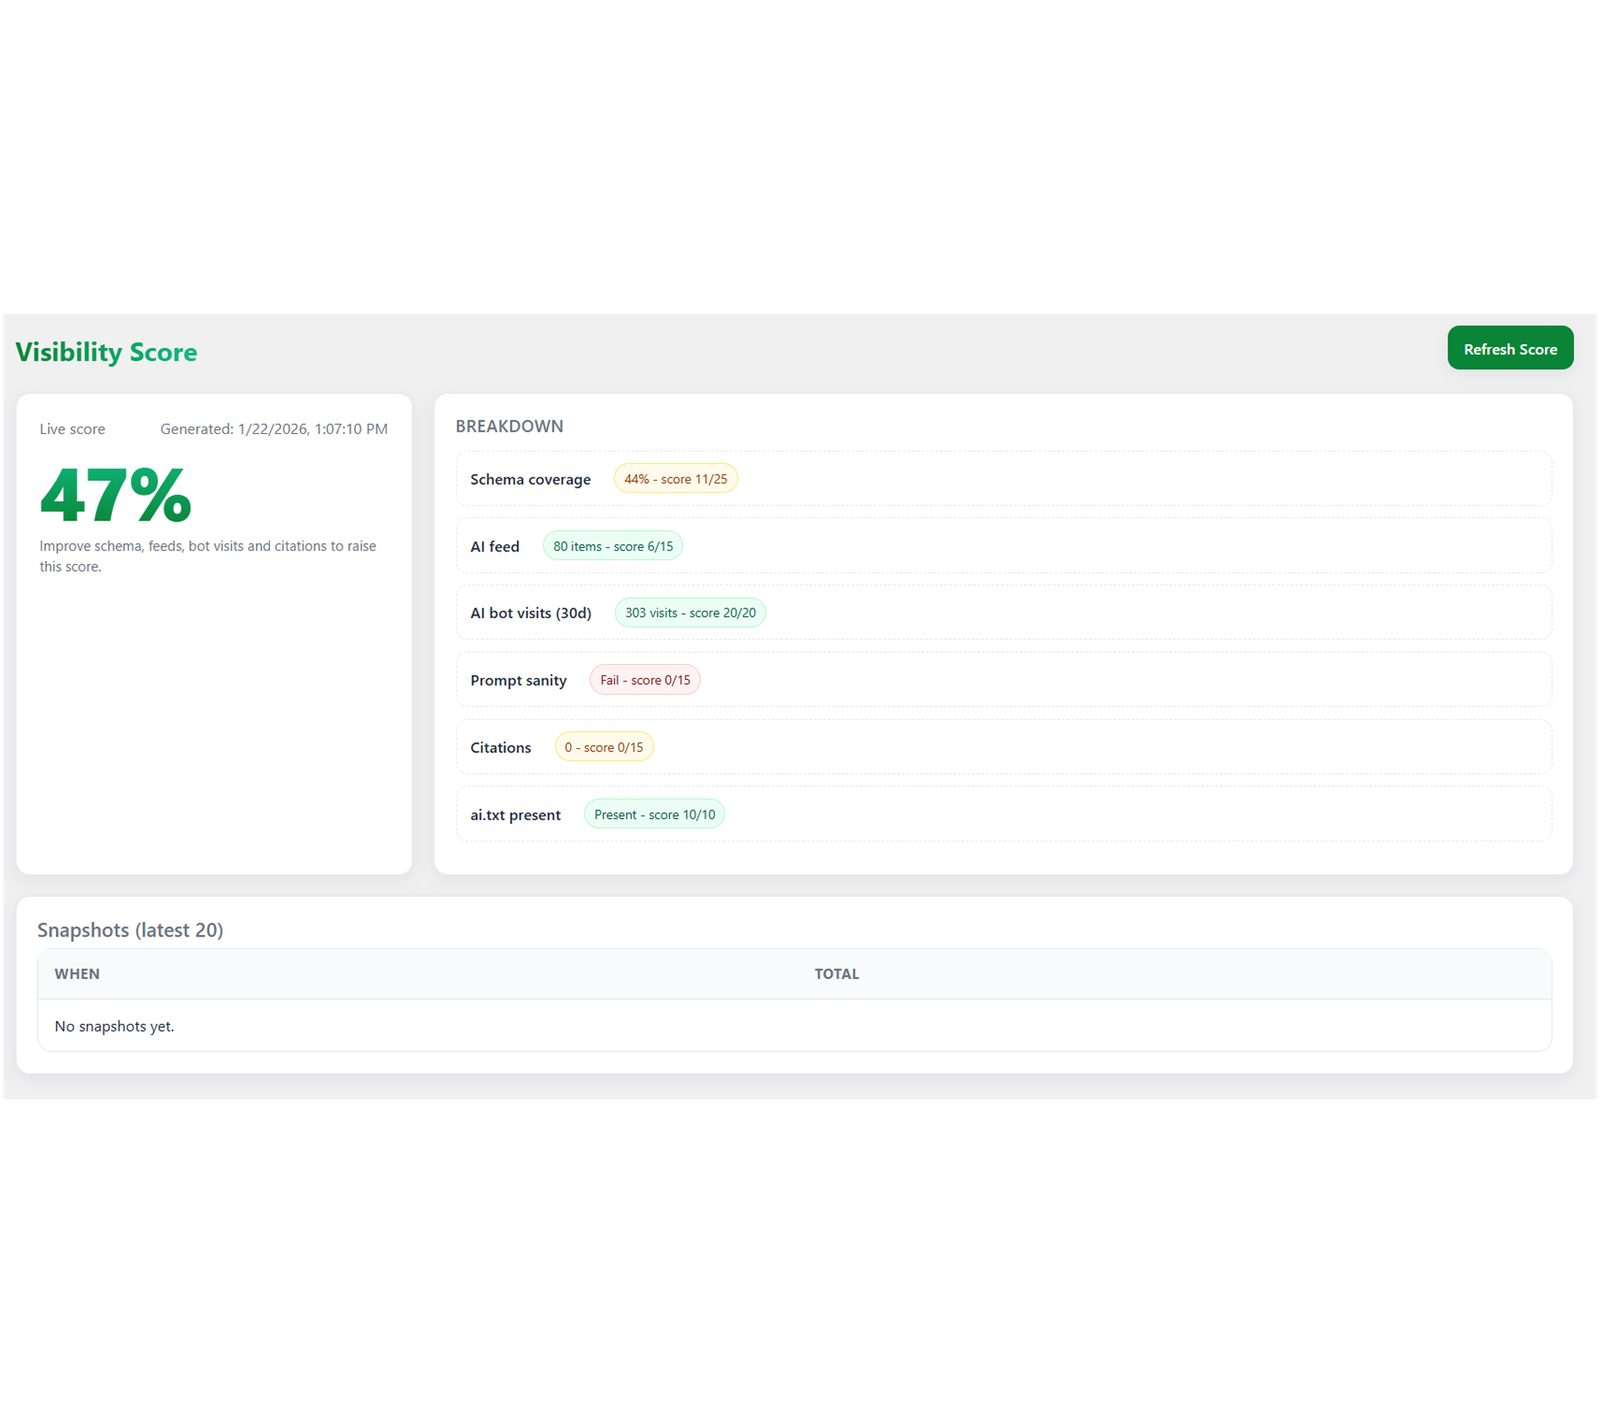Select the Prompt sanity row label

point(518,680)
